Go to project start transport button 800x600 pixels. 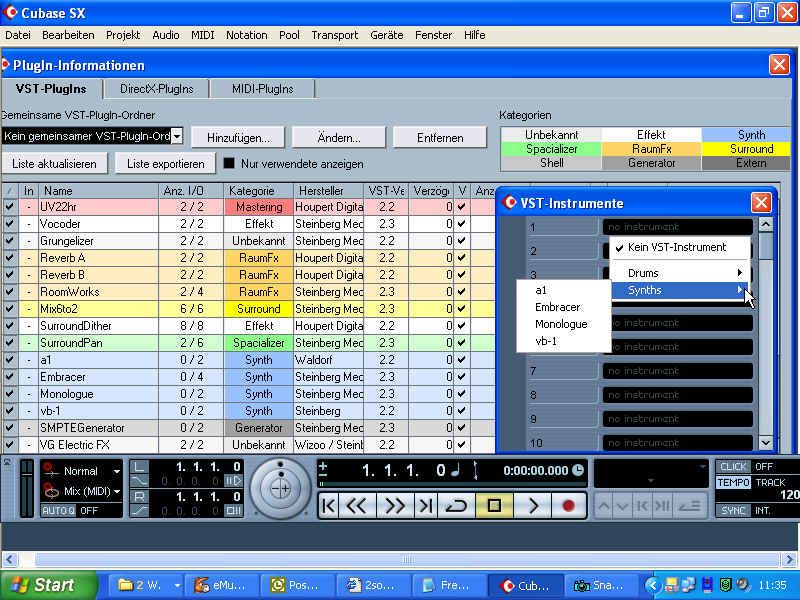click(x=328, y=506)
